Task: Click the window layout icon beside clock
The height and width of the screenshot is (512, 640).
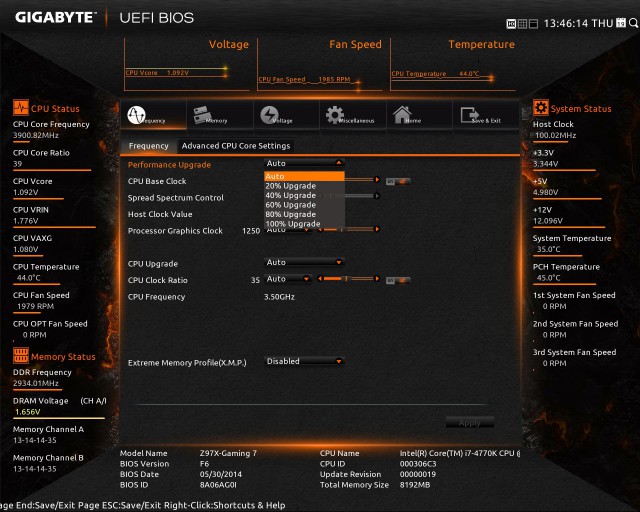Action: [x=533, y=24]
